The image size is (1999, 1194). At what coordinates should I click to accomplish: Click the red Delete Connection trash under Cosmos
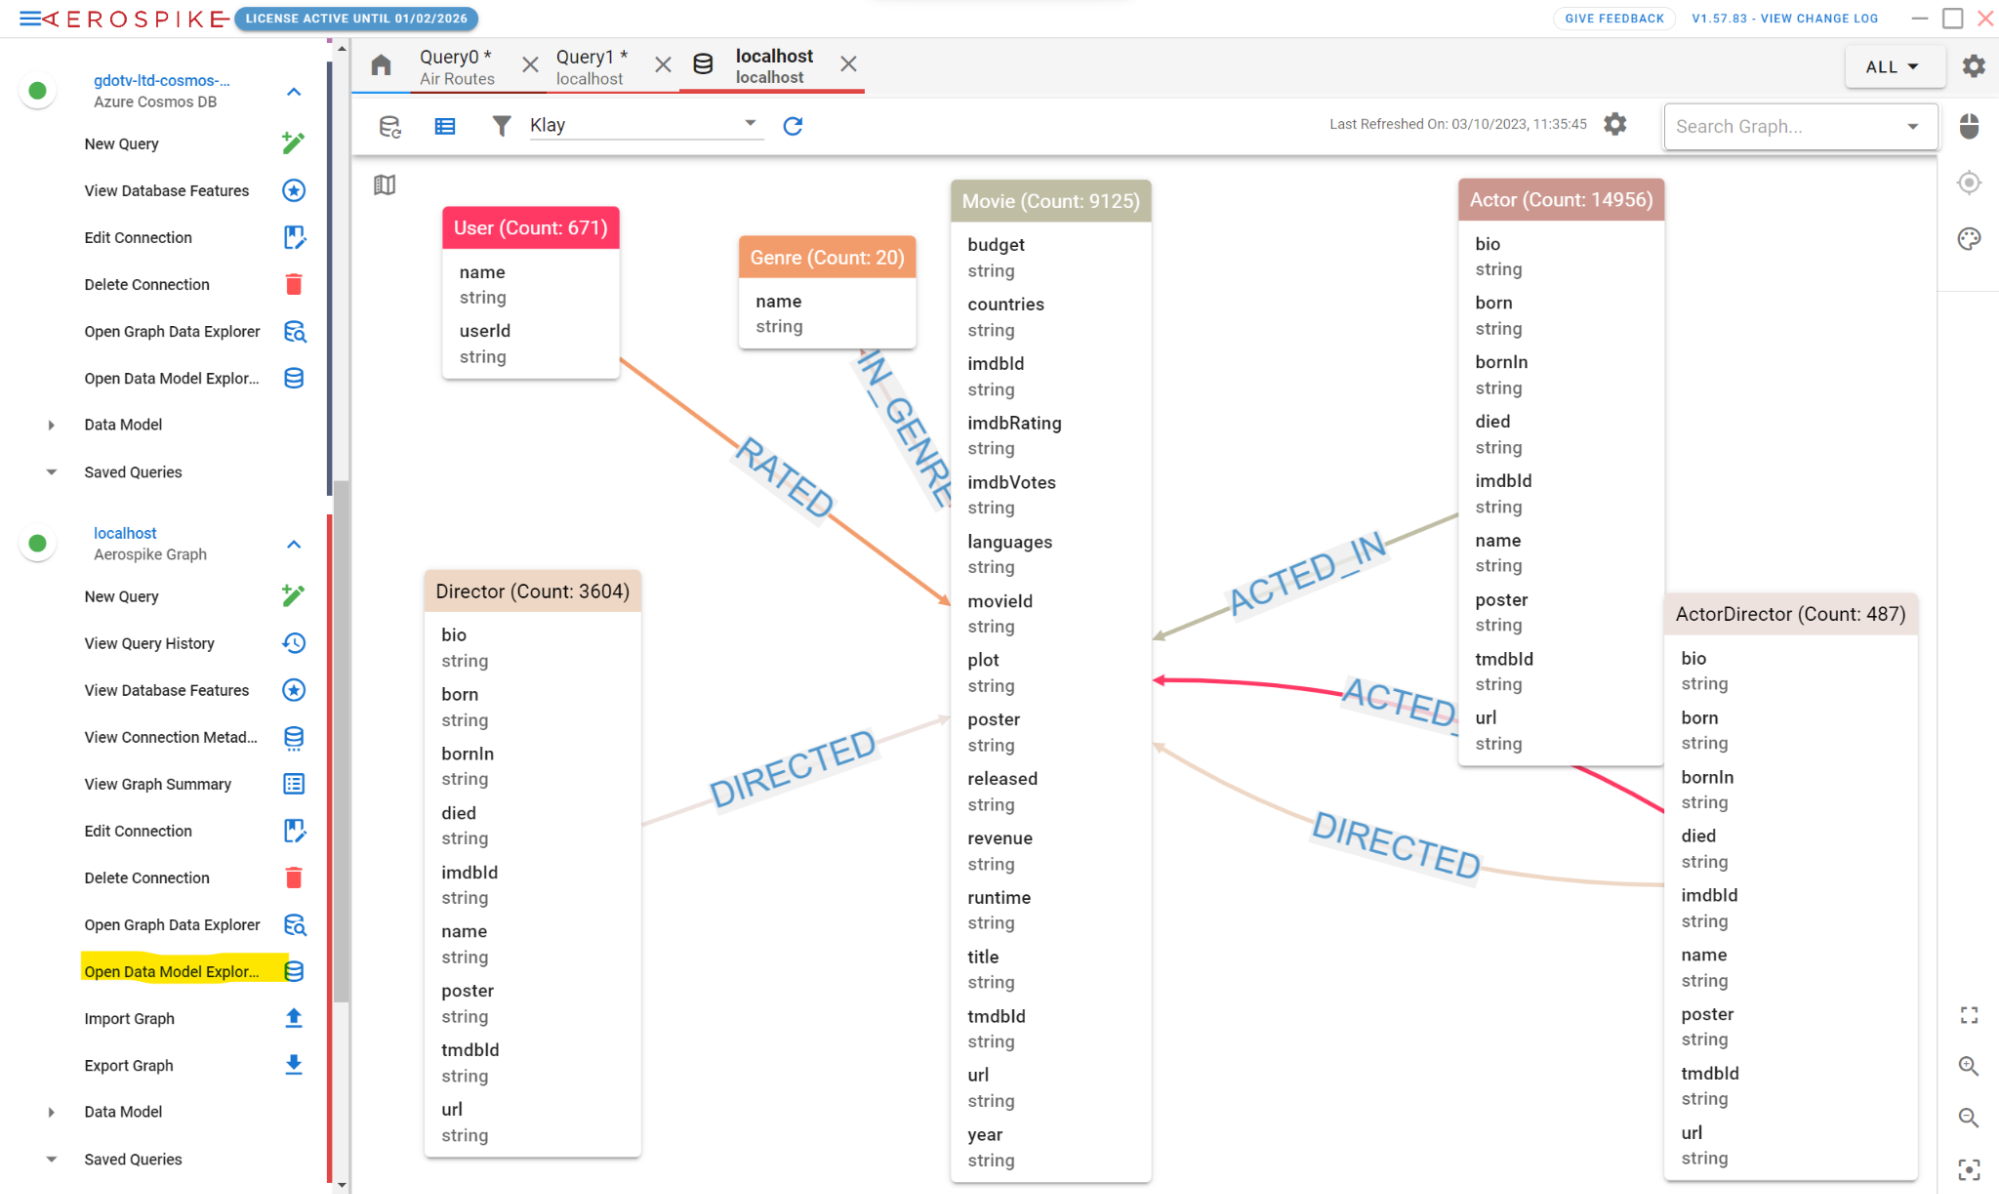[294, 284]
